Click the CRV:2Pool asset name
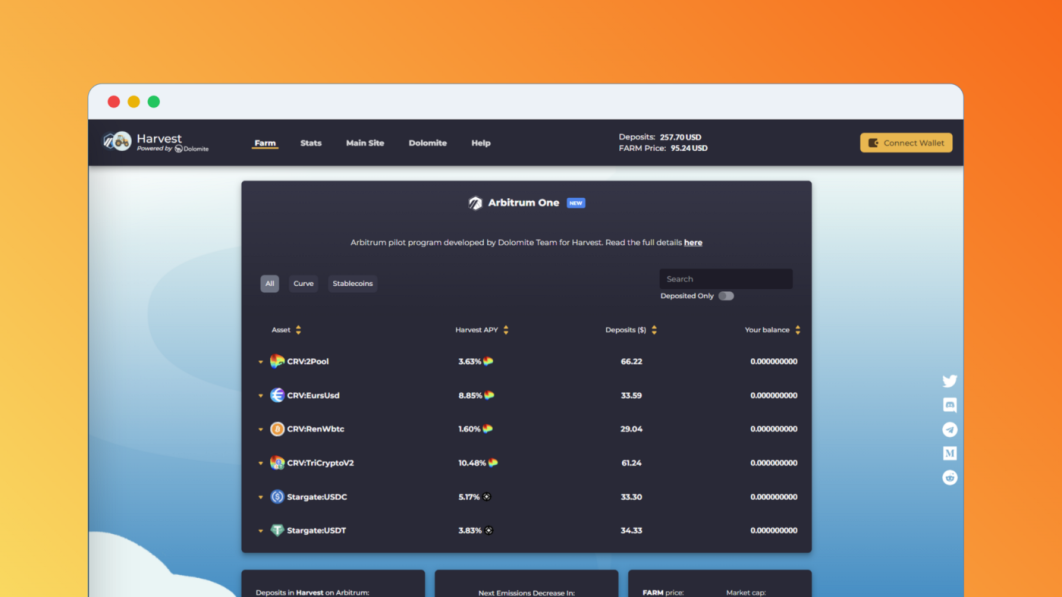The width and height of the screenshot is (1062, 597). coord(307,361)
